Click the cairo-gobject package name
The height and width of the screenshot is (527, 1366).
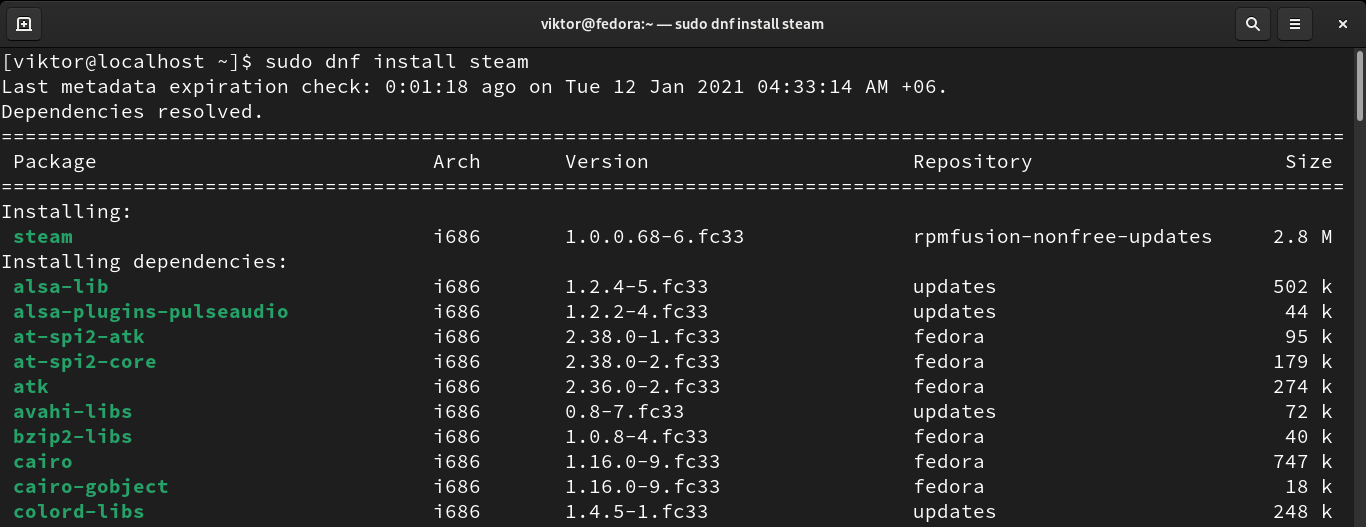[x=90, y=487]
